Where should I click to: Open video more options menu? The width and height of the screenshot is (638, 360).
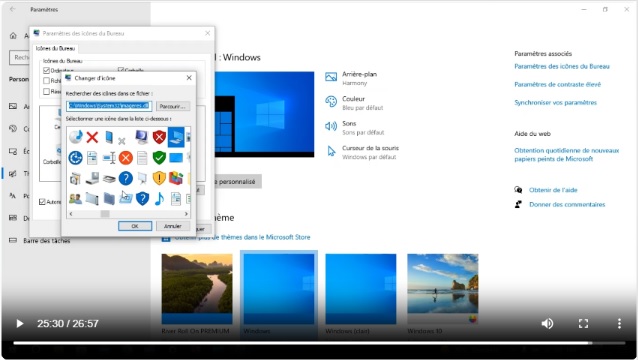click(619, 323)
